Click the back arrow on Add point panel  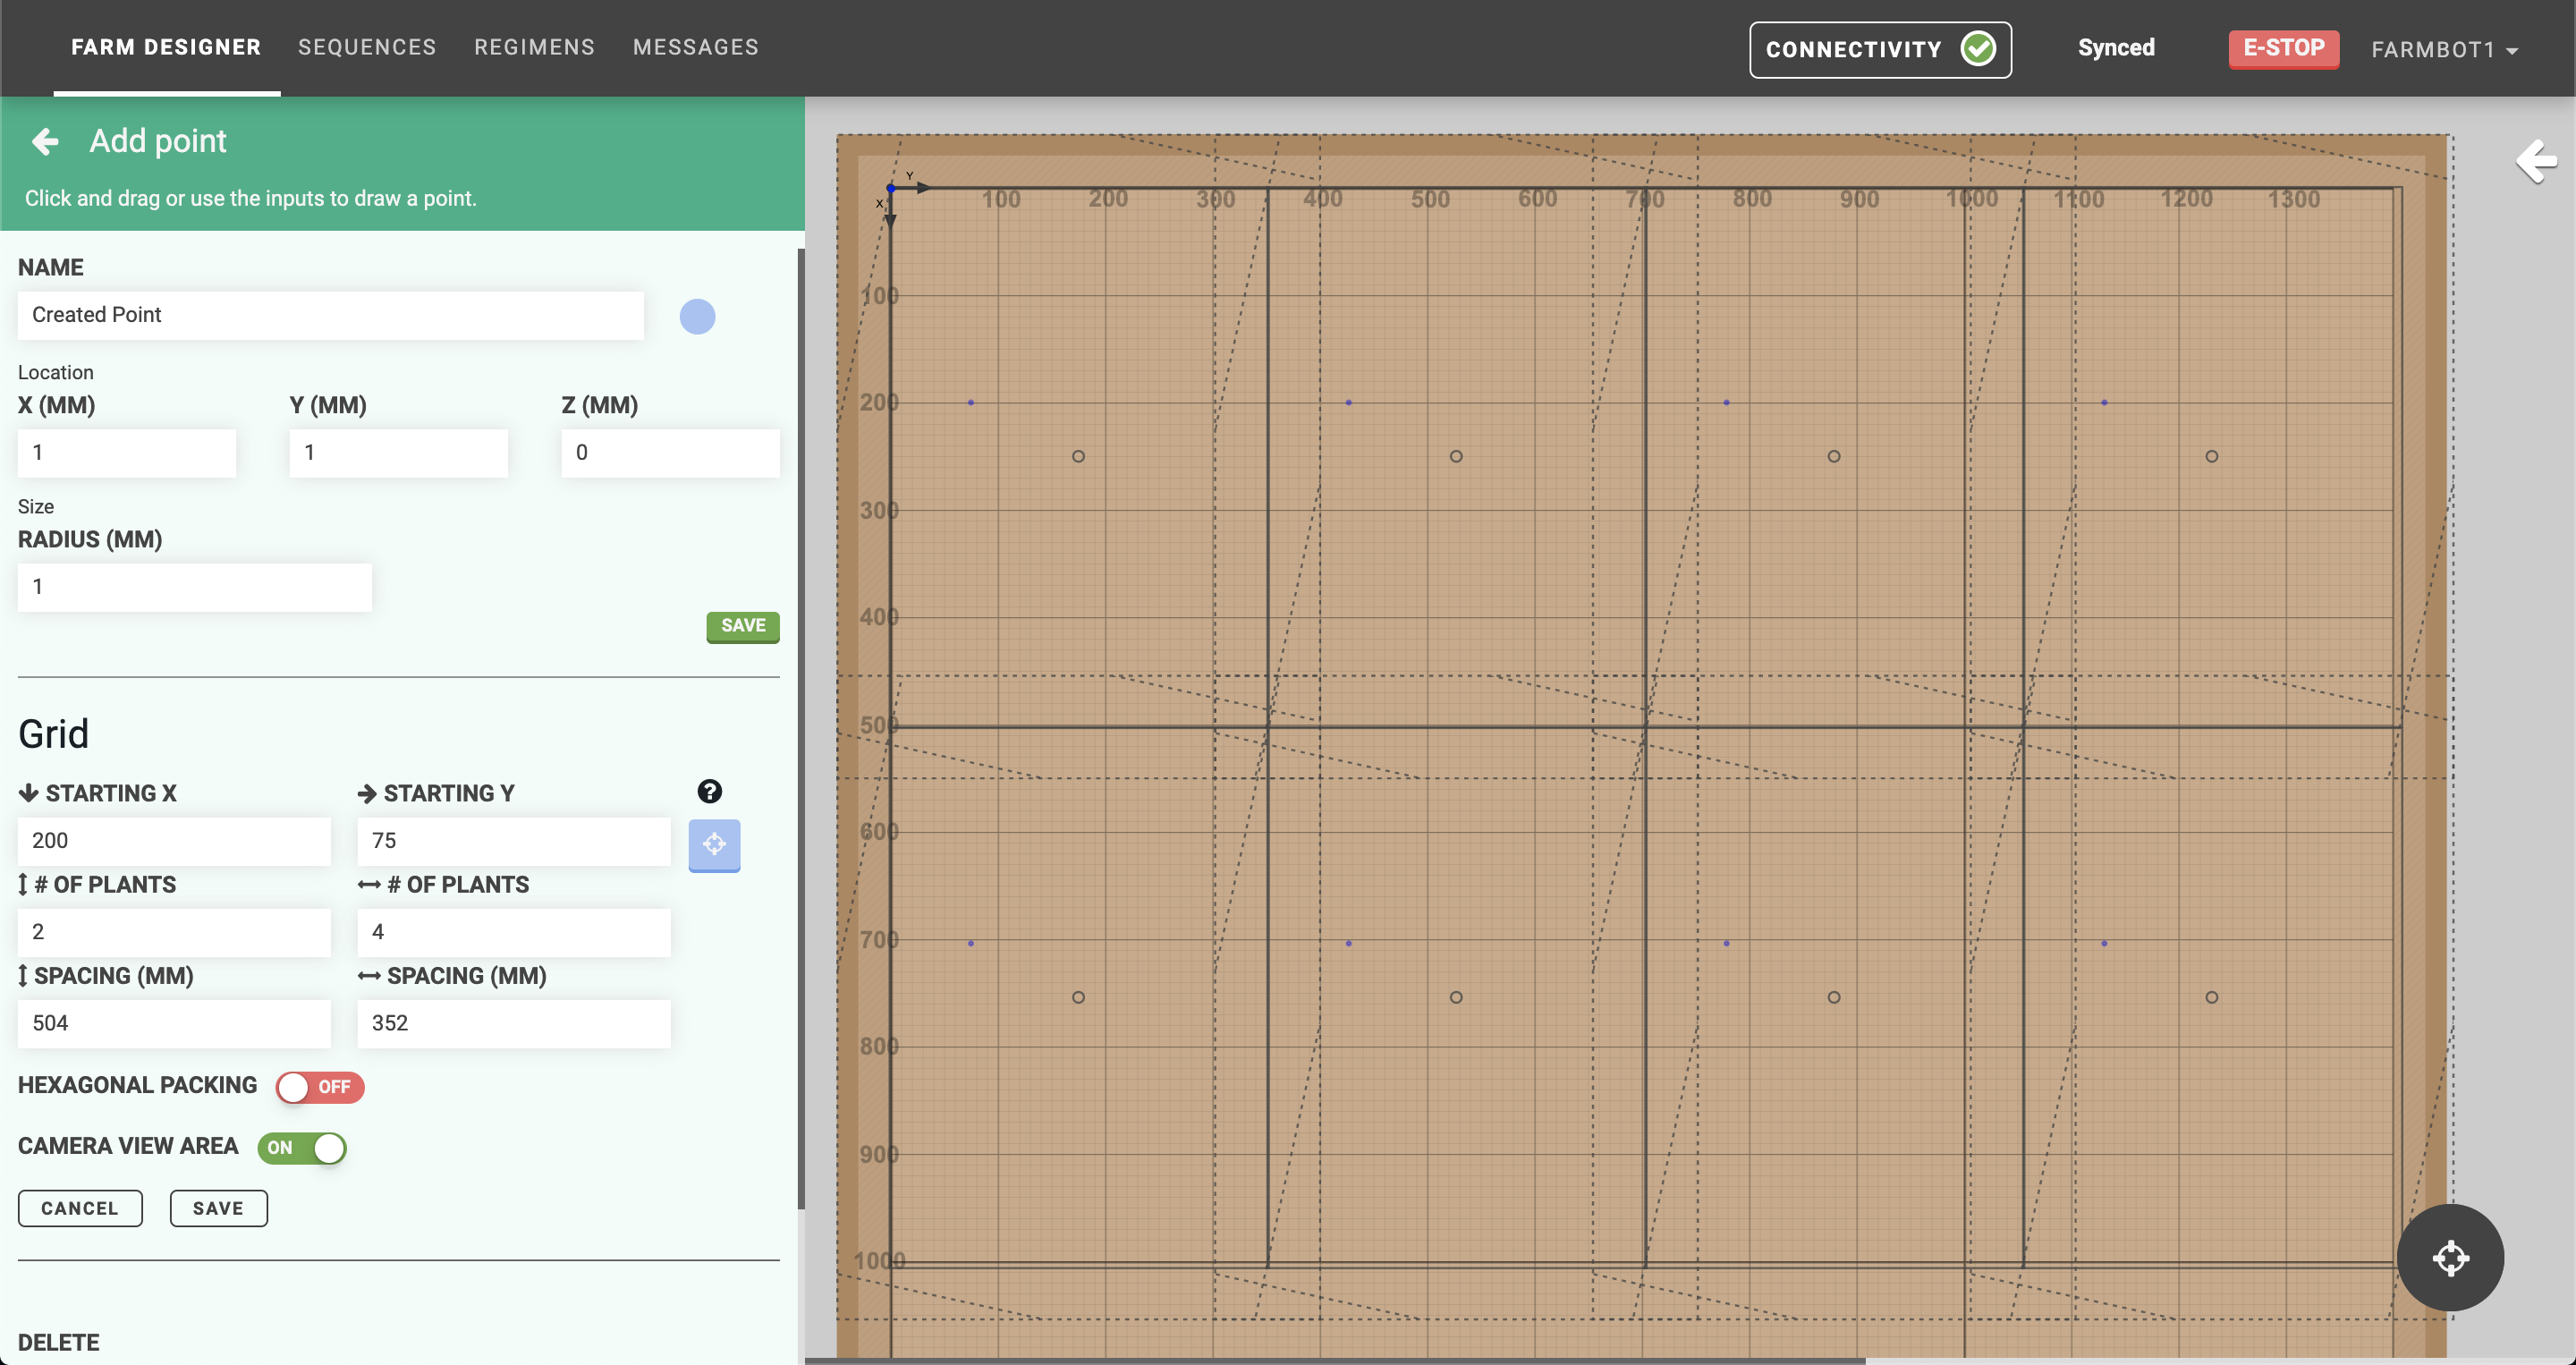45,141
